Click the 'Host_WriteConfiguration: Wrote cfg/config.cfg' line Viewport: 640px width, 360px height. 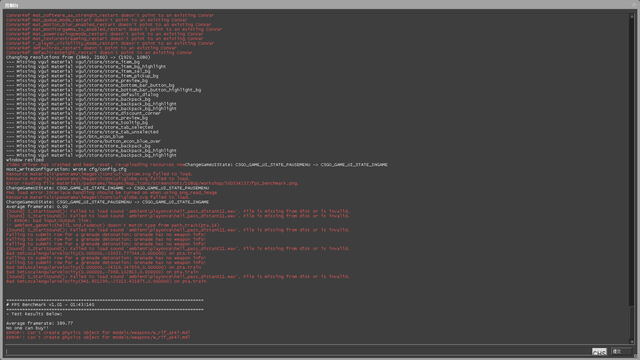[x=66, y=169]
